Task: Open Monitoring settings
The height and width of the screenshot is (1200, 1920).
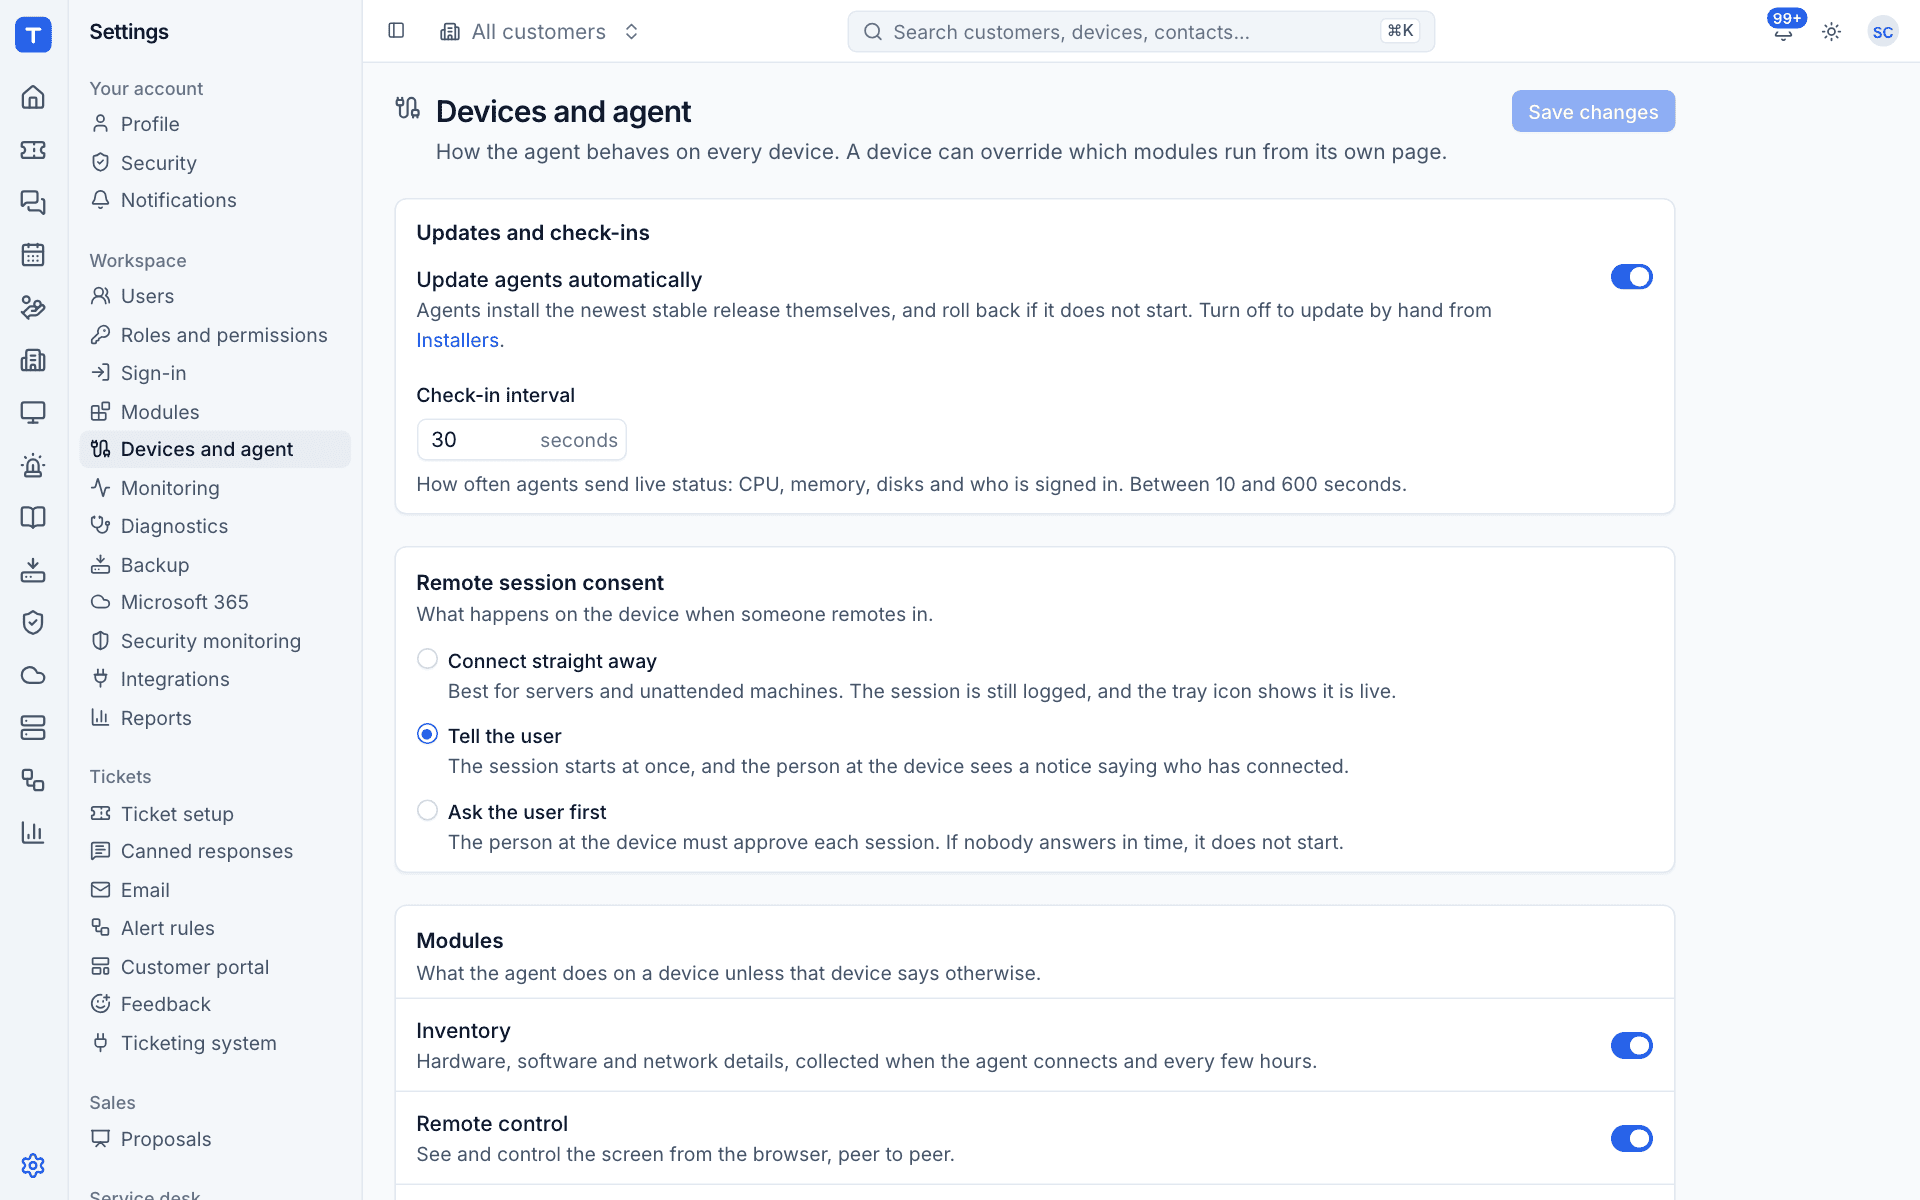Action: [x=215, y=488]
